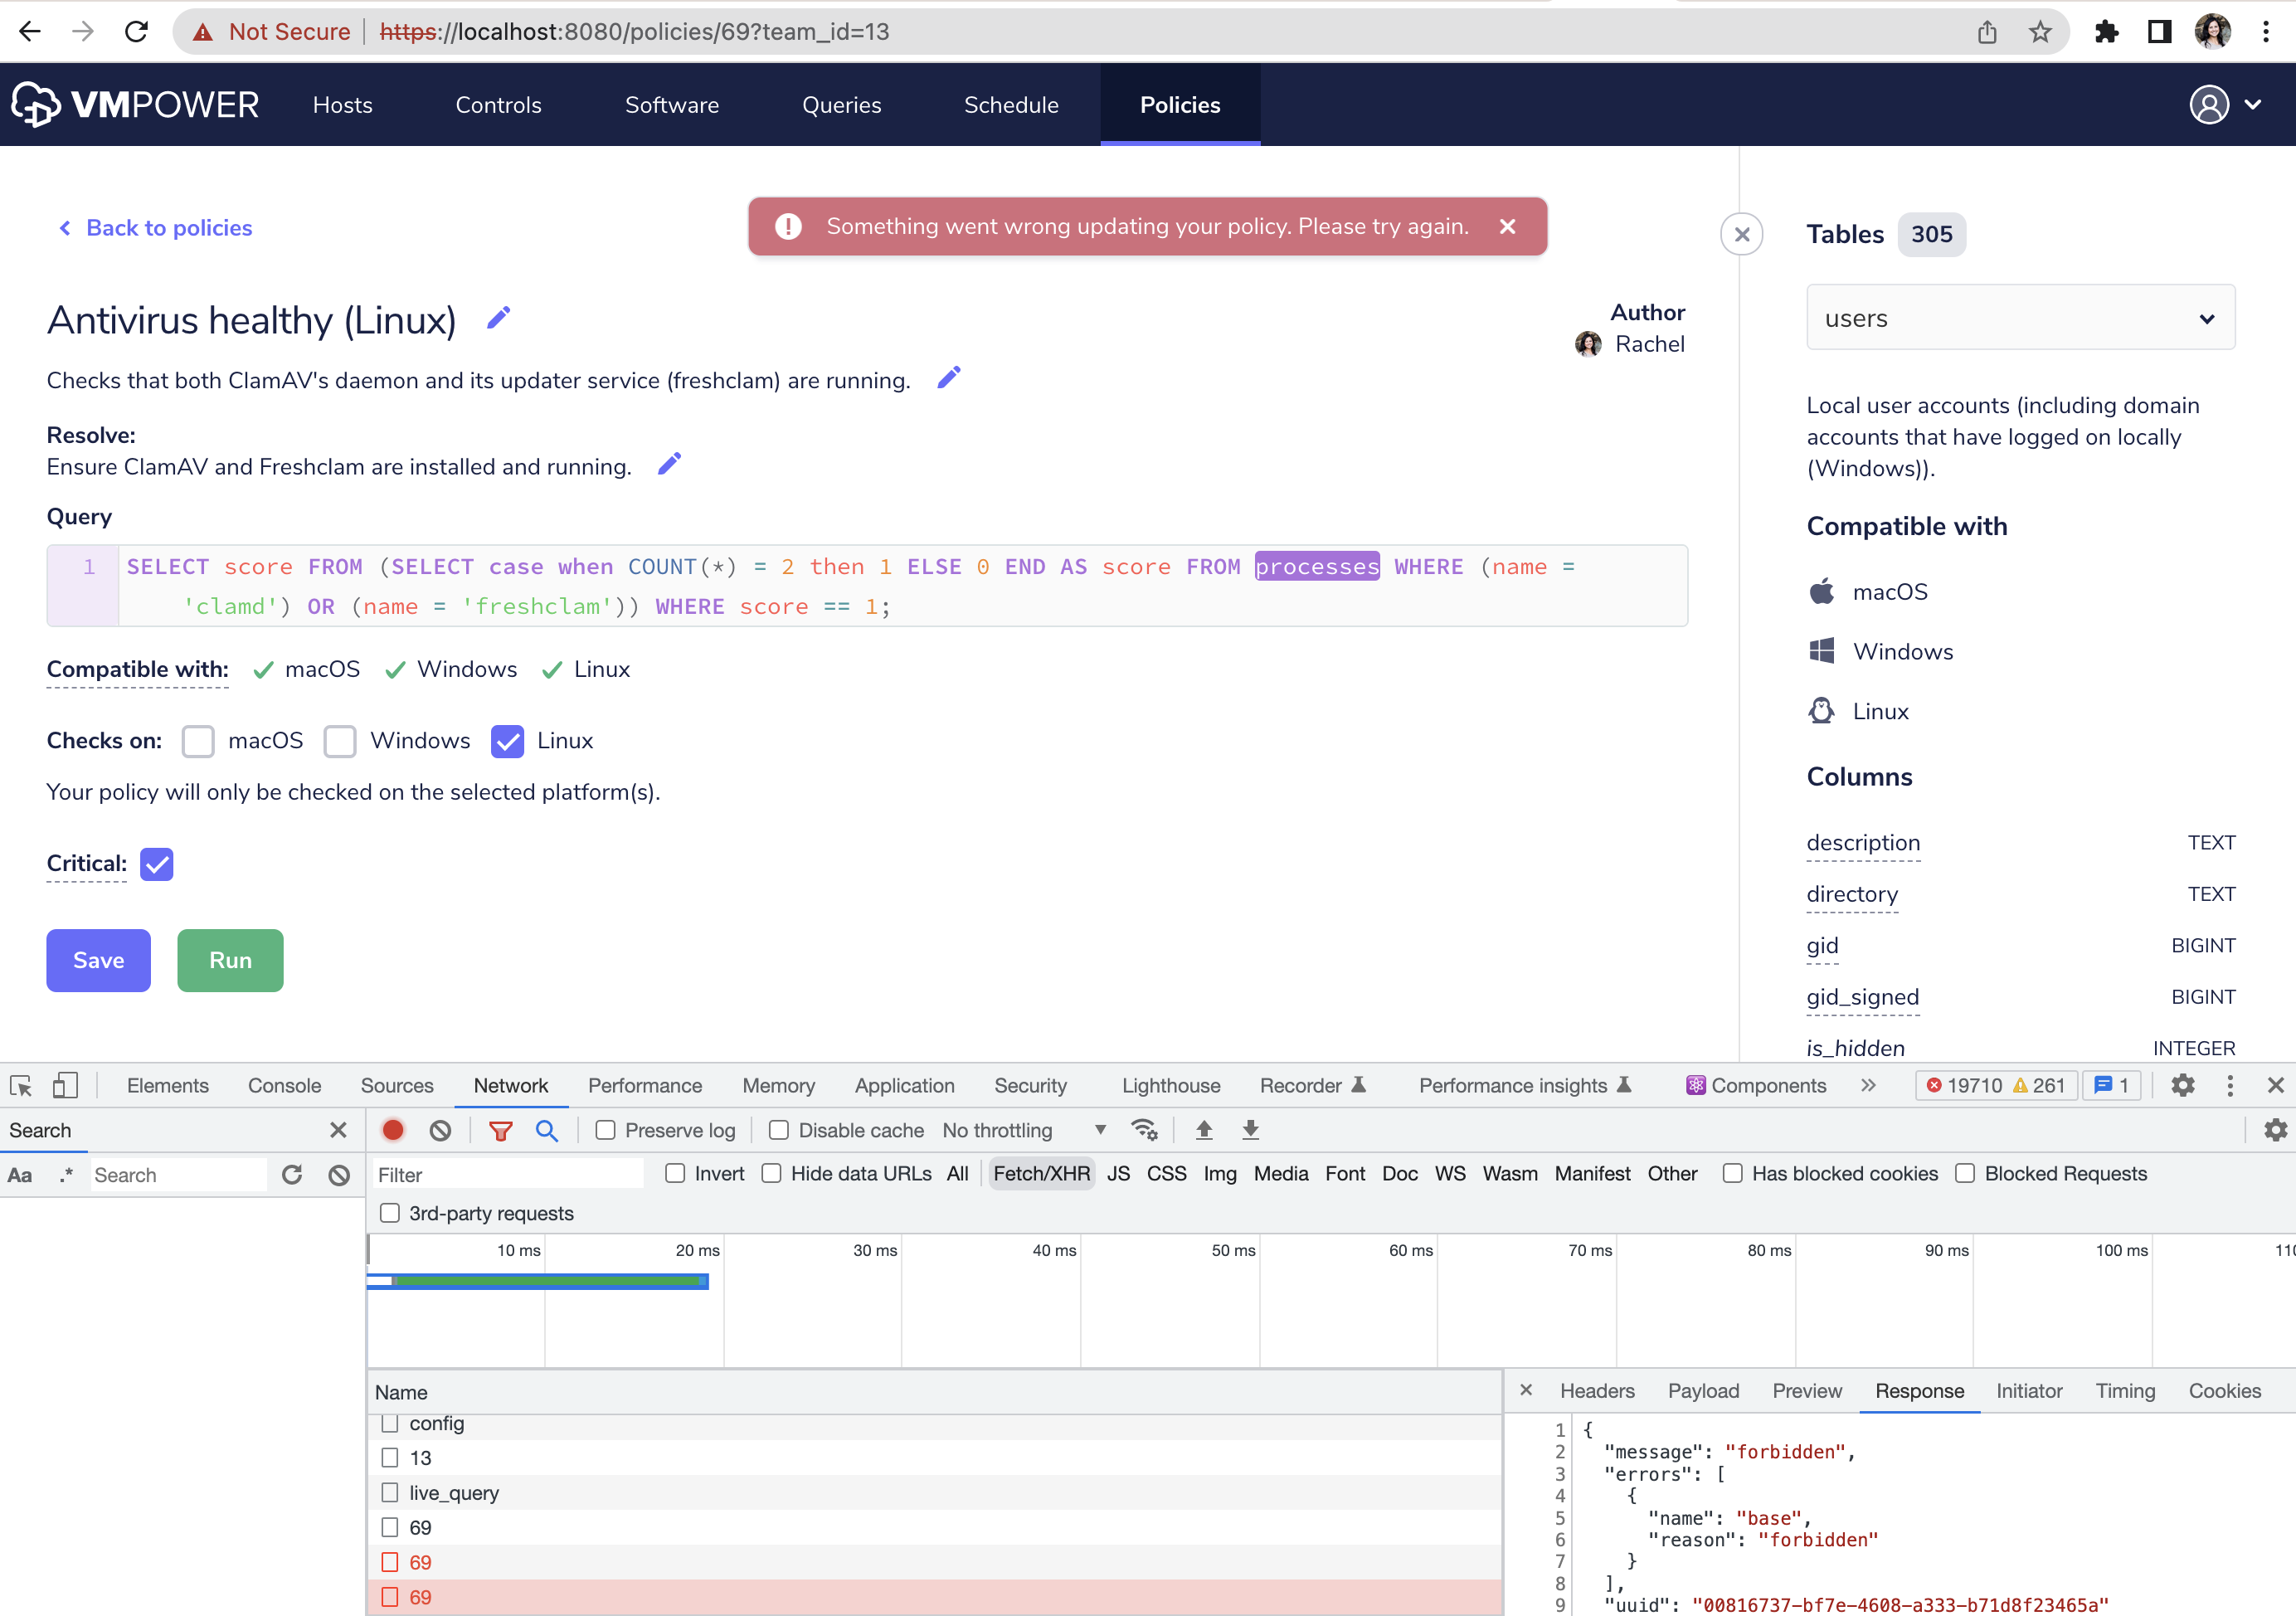This screenshot has height=1616, width=2296.
Task: Click the Save button
Action: (x=98, y=960)
